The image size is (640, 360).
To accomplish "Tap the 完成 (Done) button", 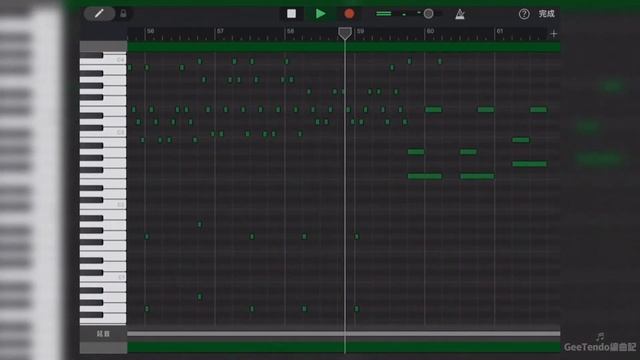I will (547, 14).
